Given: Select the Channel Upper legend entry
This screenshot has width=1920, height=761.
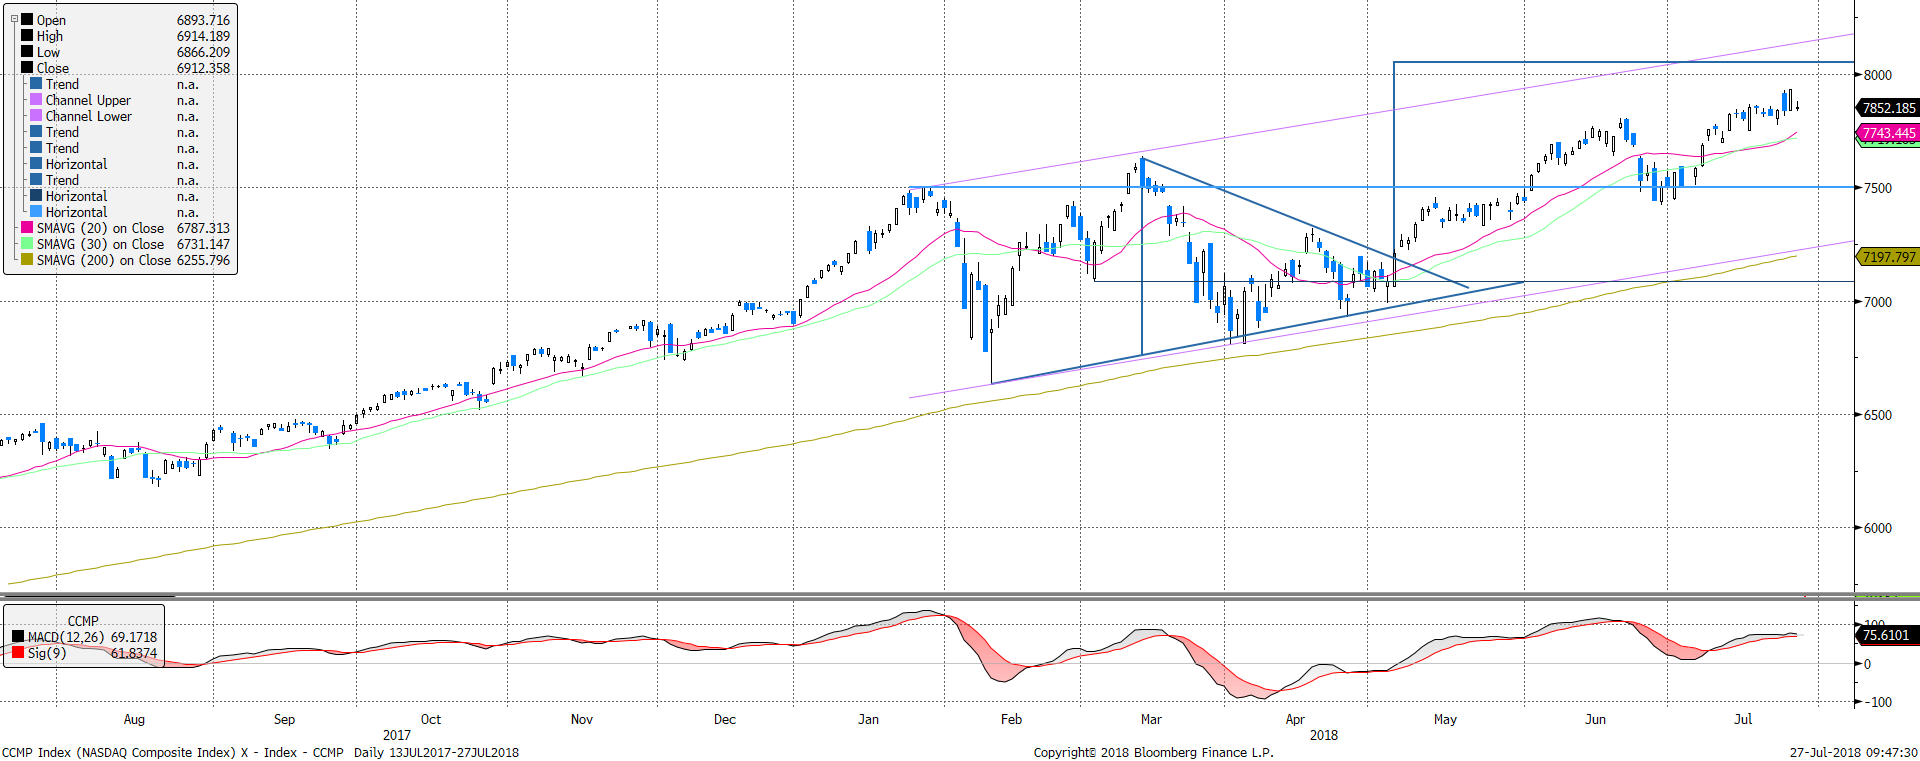Looking at the screenshot, I should click(x=87, y=100).
